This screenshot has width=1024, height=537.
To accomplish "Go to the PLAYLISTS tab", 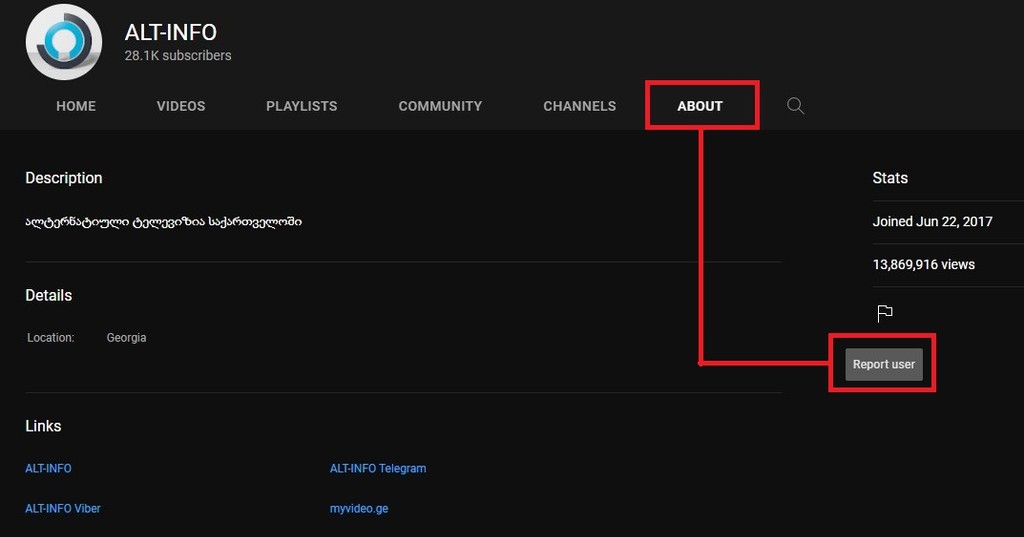I will (x=302, y=106).
